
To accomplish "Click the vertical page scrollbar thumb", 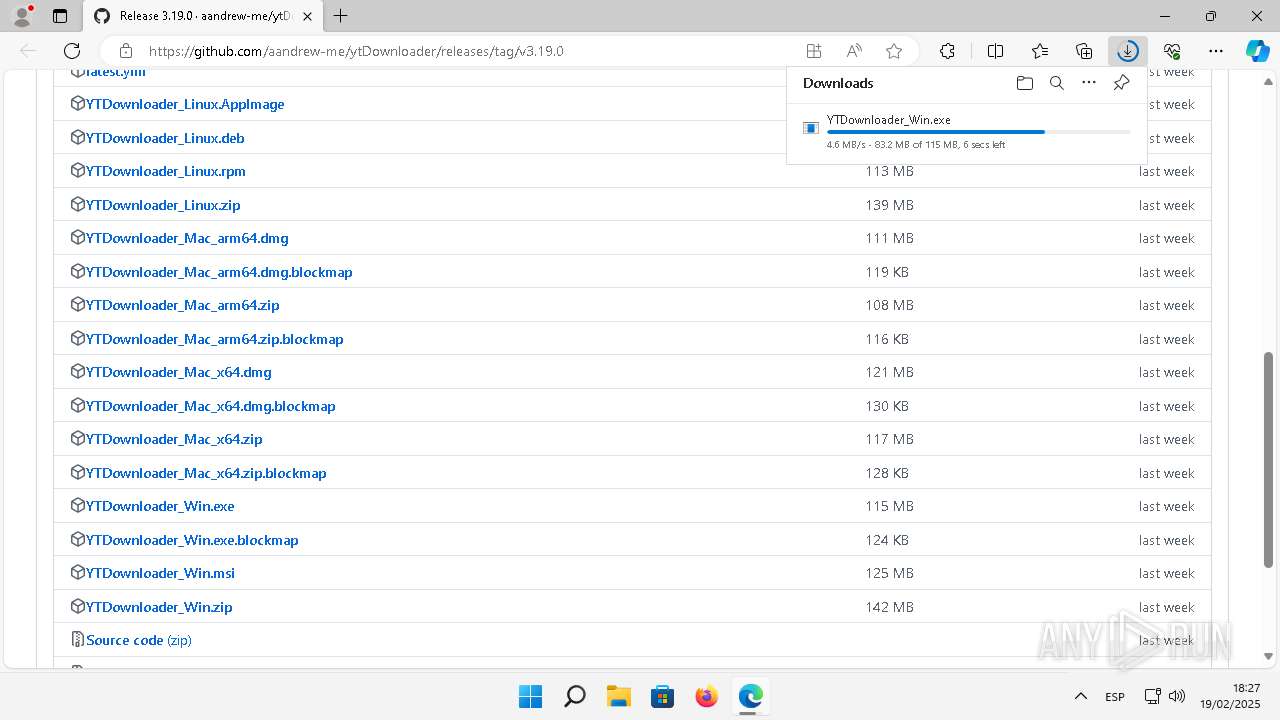I will (x=1268, y=460).
